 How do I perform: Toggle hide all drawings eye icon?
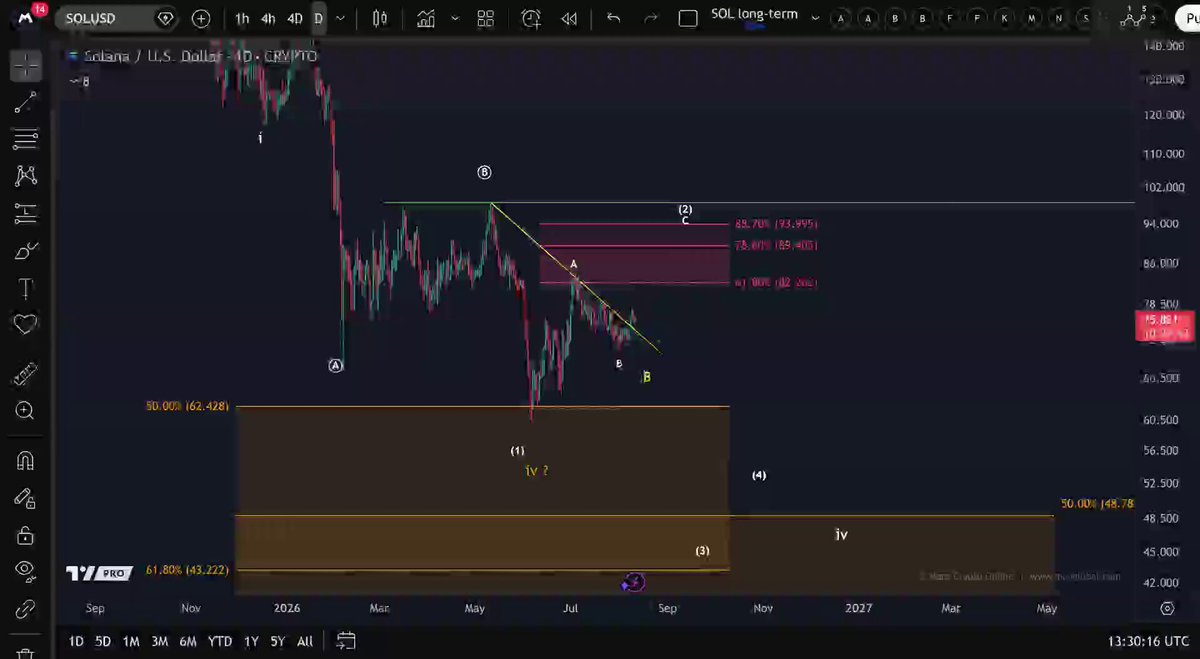pyautogui.click(x=26, y=571)
